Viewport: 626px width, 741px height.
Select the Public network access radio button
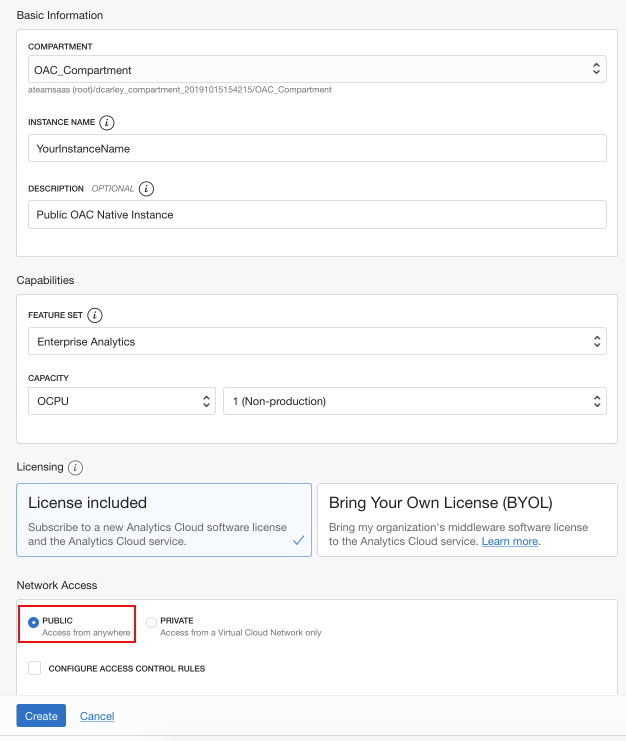pyautogui.click(x=34, y=622)
